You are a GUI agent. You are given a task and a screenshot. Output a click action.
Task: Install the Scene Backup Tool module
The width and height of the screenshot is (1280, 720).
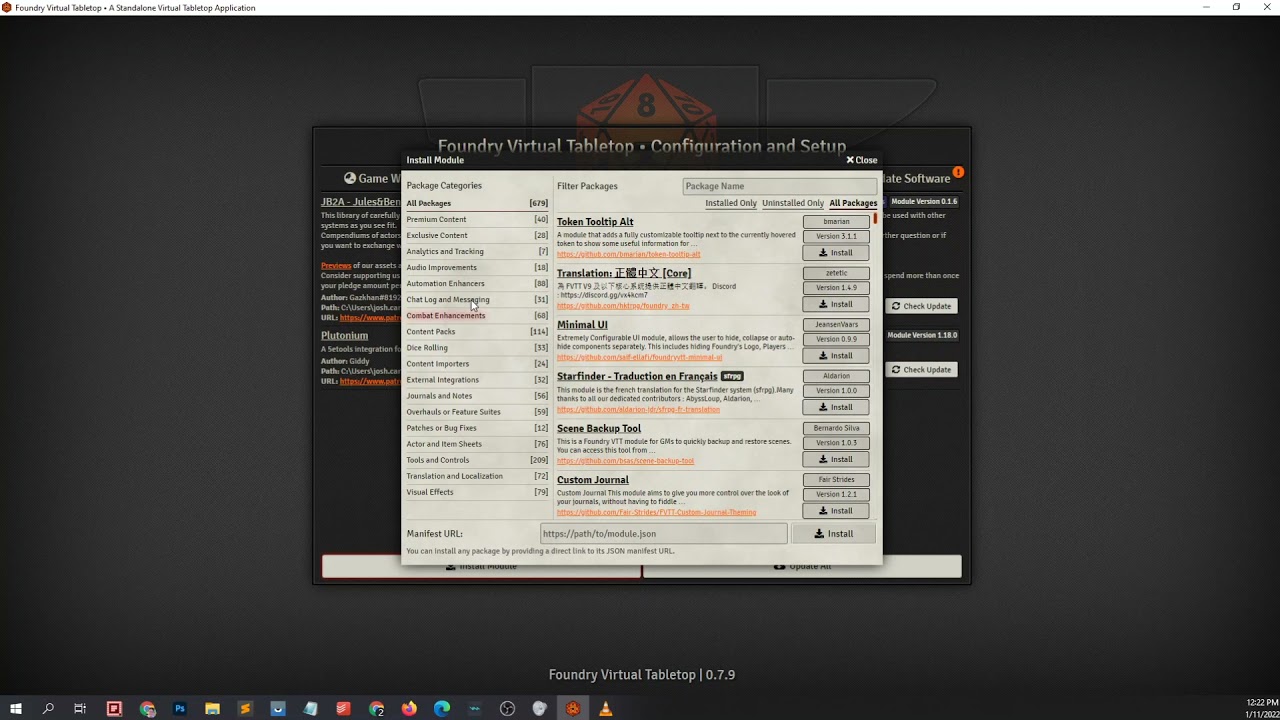point(836,459)
